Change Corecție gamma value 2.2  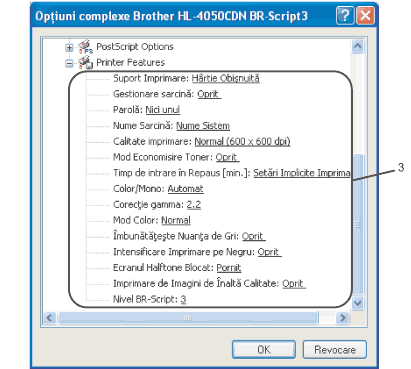(194, 204)
